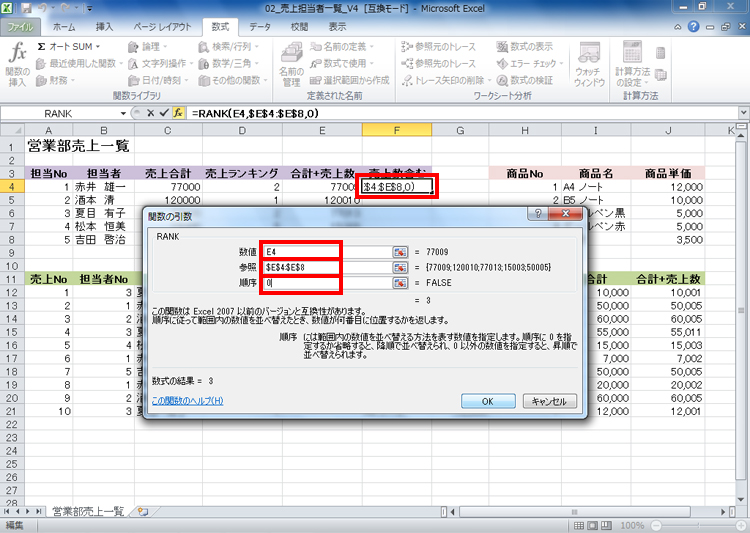Click Trace Dependents (参照先のトレース)
The width and height of the screenshot is (750, 533).
point(439,64)
